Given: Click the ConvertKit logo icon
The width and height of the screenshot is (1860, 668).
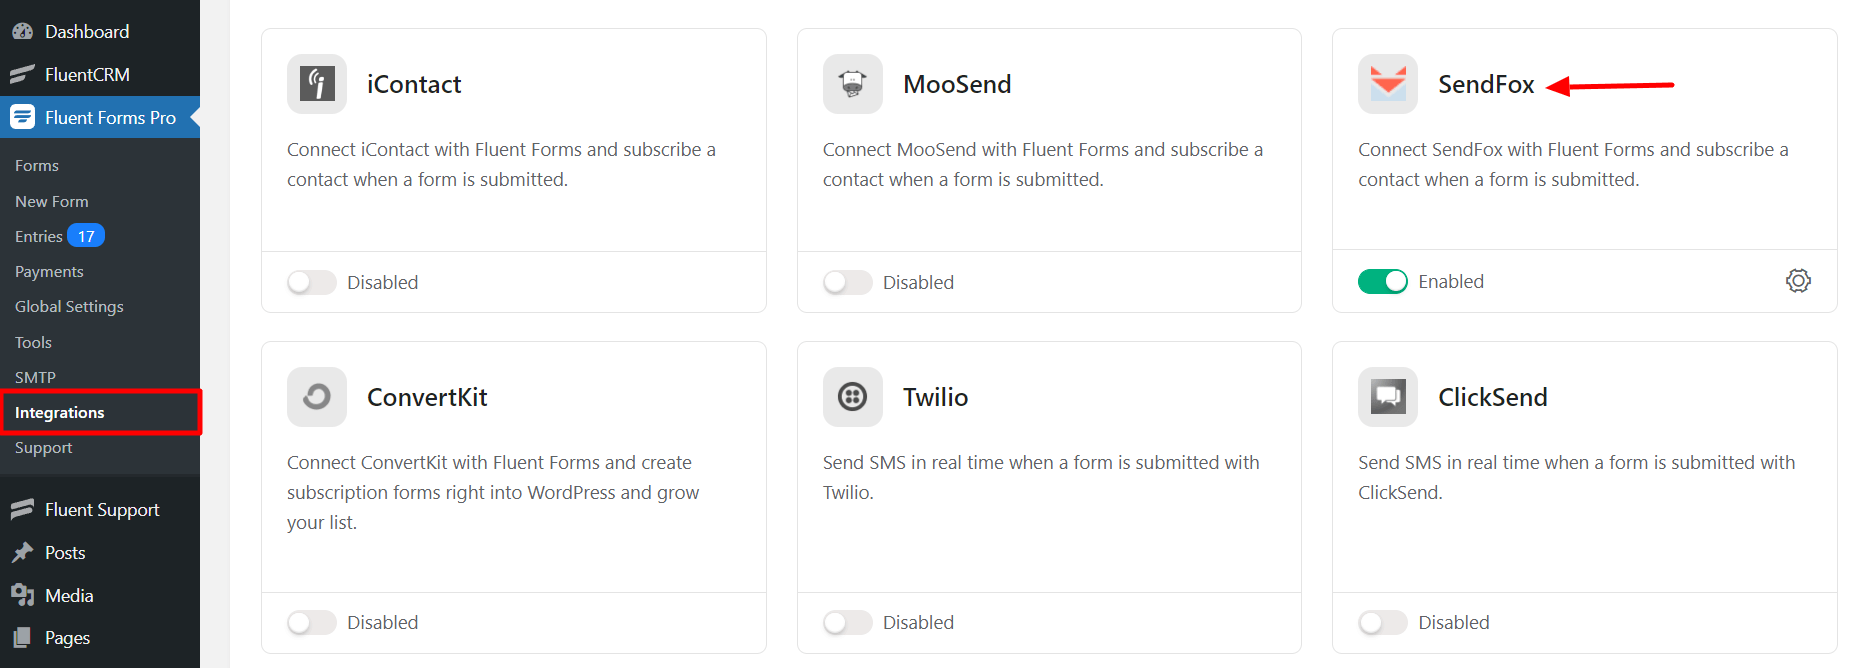Looking at the screenshot, I should click(x=317, y=397).
